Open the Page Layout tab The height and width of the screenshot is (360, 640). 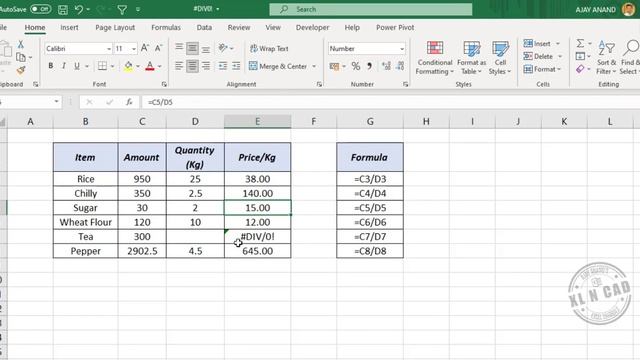click(115, 27)
